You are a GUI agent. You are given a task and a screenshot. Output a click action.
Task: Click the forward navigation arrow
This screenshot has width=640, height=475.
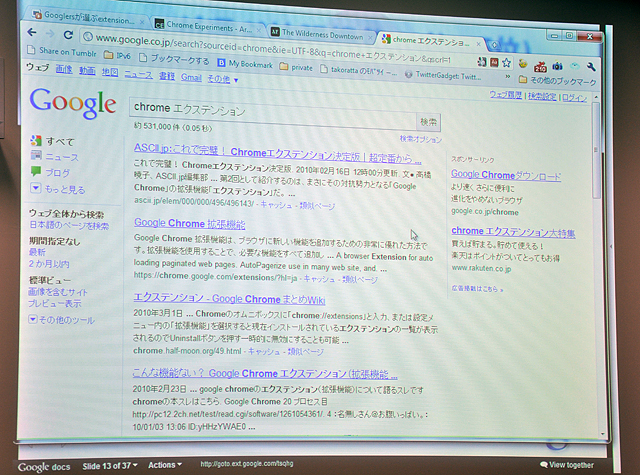coord(50,33)
